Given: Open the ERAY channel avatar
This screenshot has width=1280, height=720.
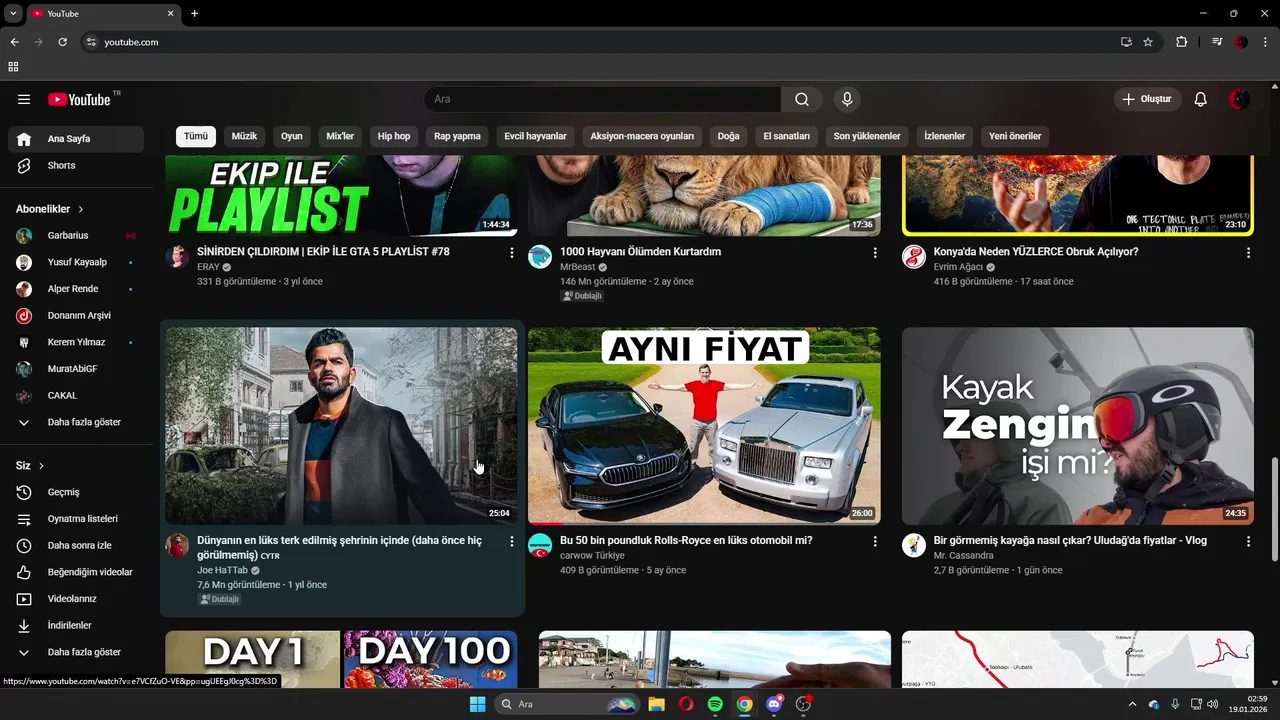Looking at the screenshot, I should (177, 256).
